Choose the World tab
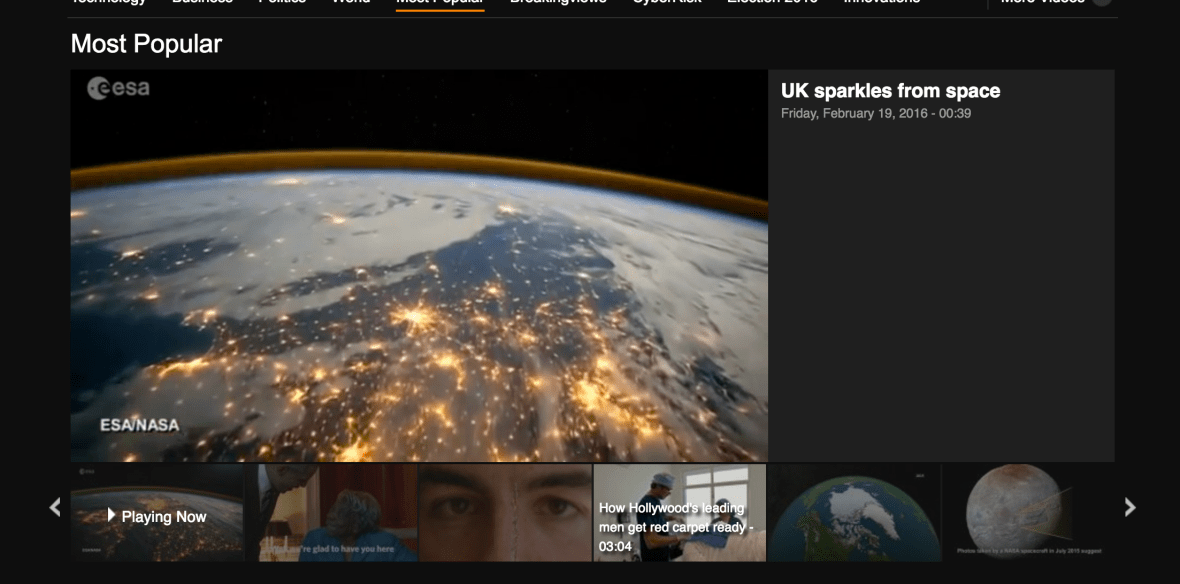 point(351,2)
